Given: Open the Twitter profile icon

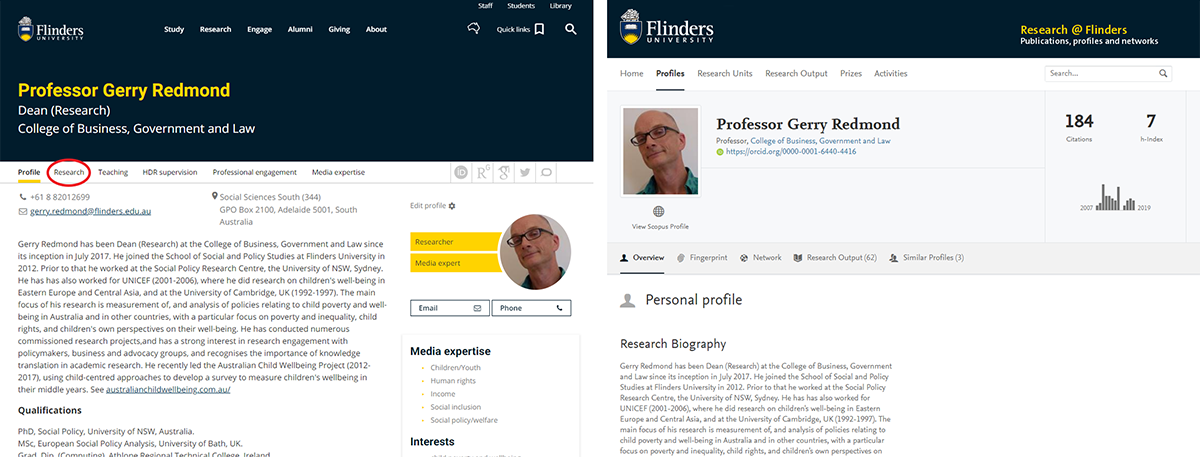Looking at the screenshot, I should pyautogui.click(x=525, y=172).
